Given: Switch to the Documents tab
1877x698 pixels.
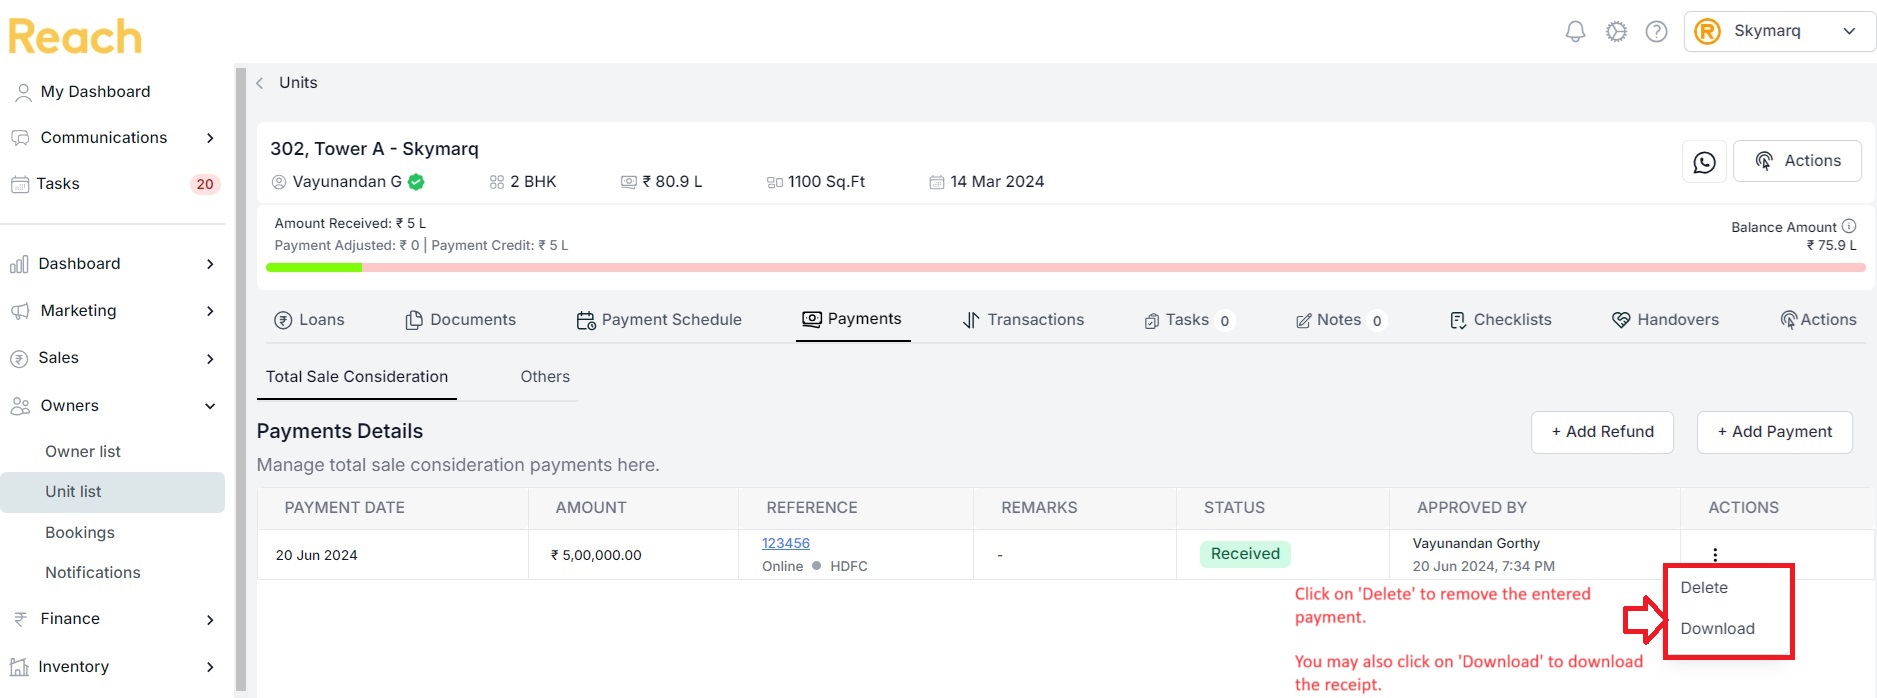Looking at the screenshot, I should click(x=461, y=320).
